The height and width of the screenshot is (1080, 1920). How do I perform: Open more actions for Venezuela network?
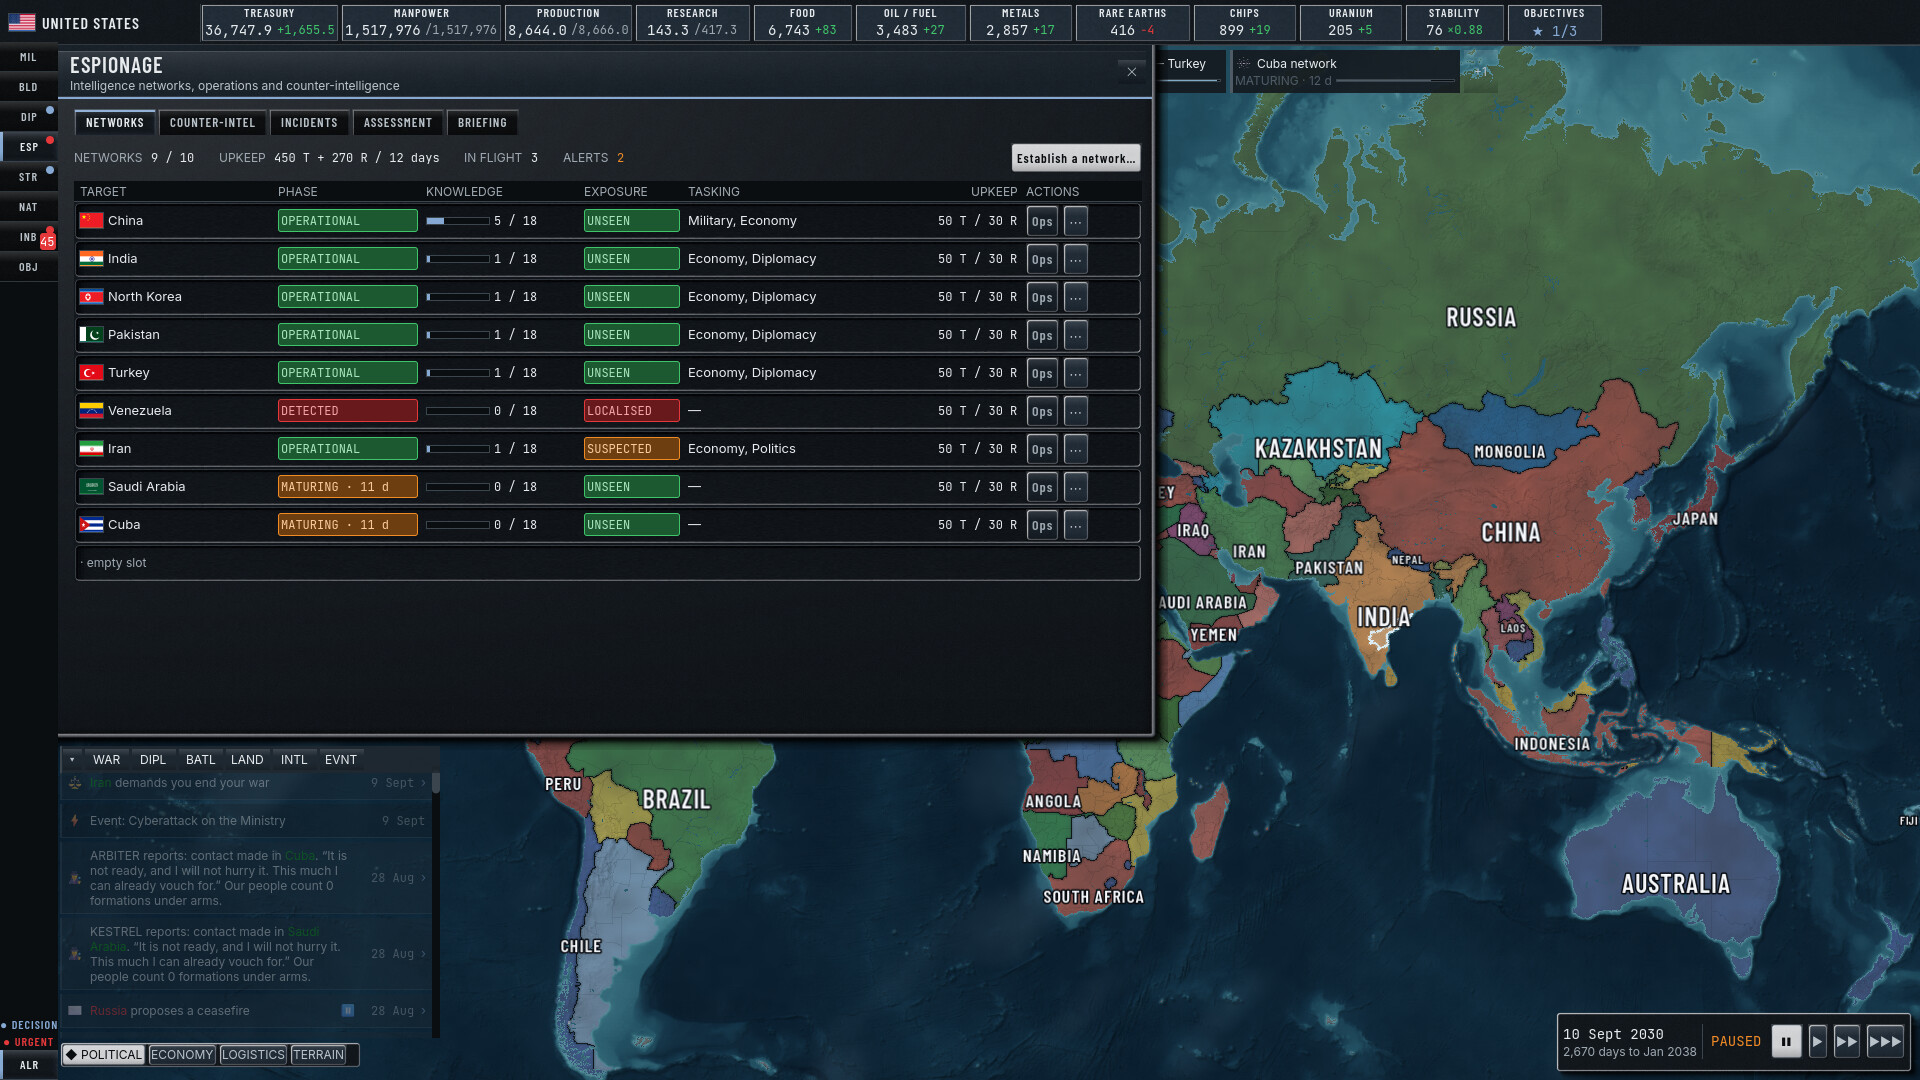point(1076,411)
